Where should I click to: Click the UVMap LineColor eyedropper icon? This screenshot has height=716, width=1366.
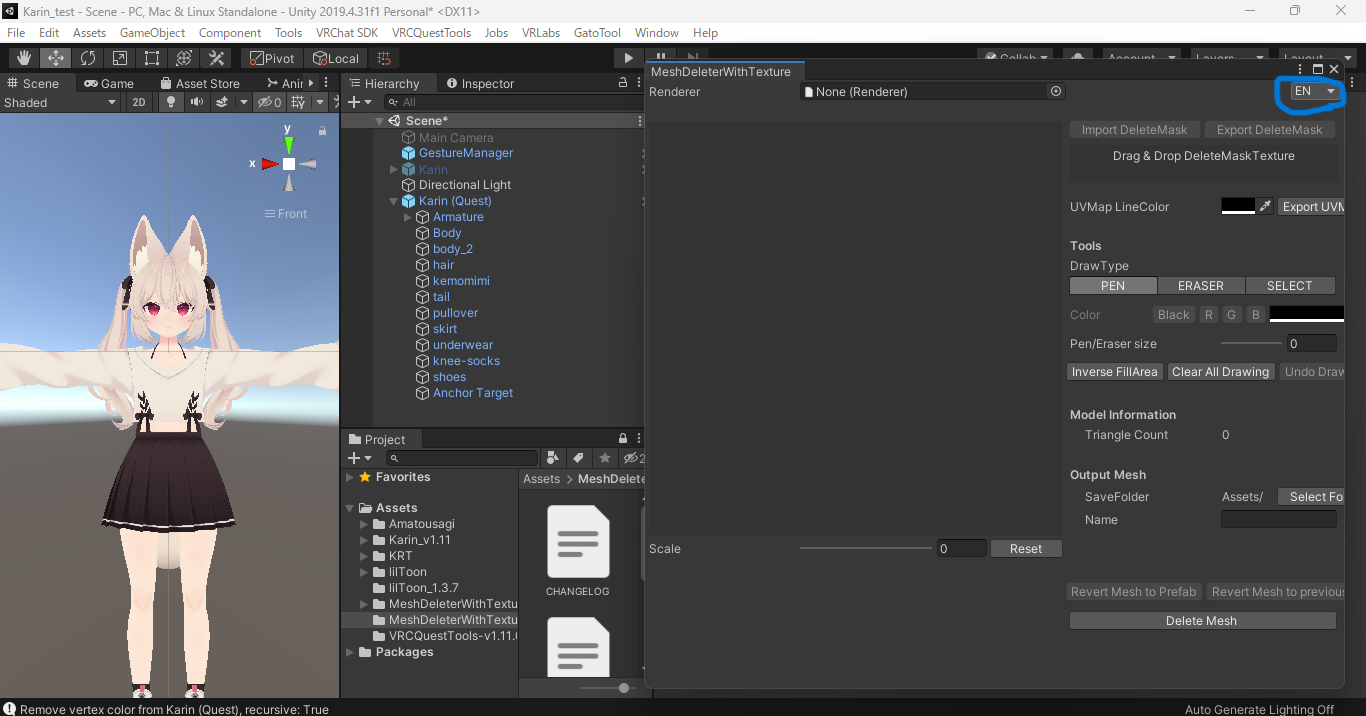(x=1265, y=206)
